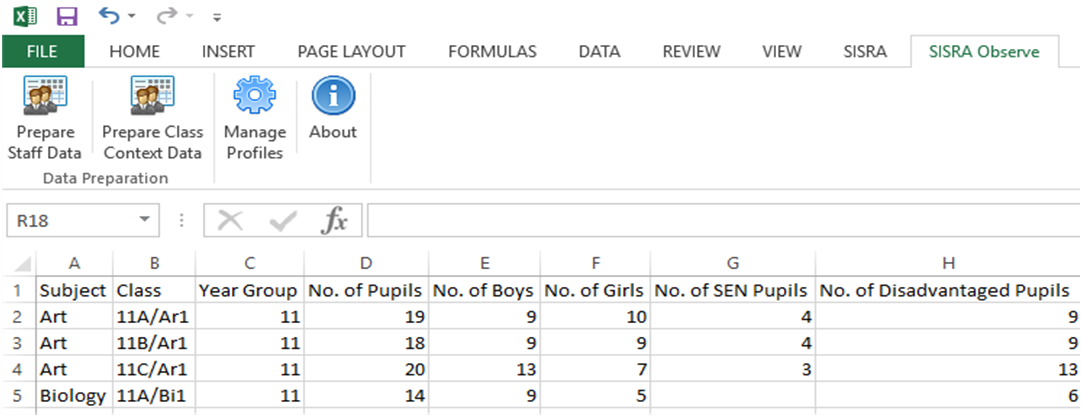Click the About info icon
The image size is (1082, 417).
click(x=332, y=97)
